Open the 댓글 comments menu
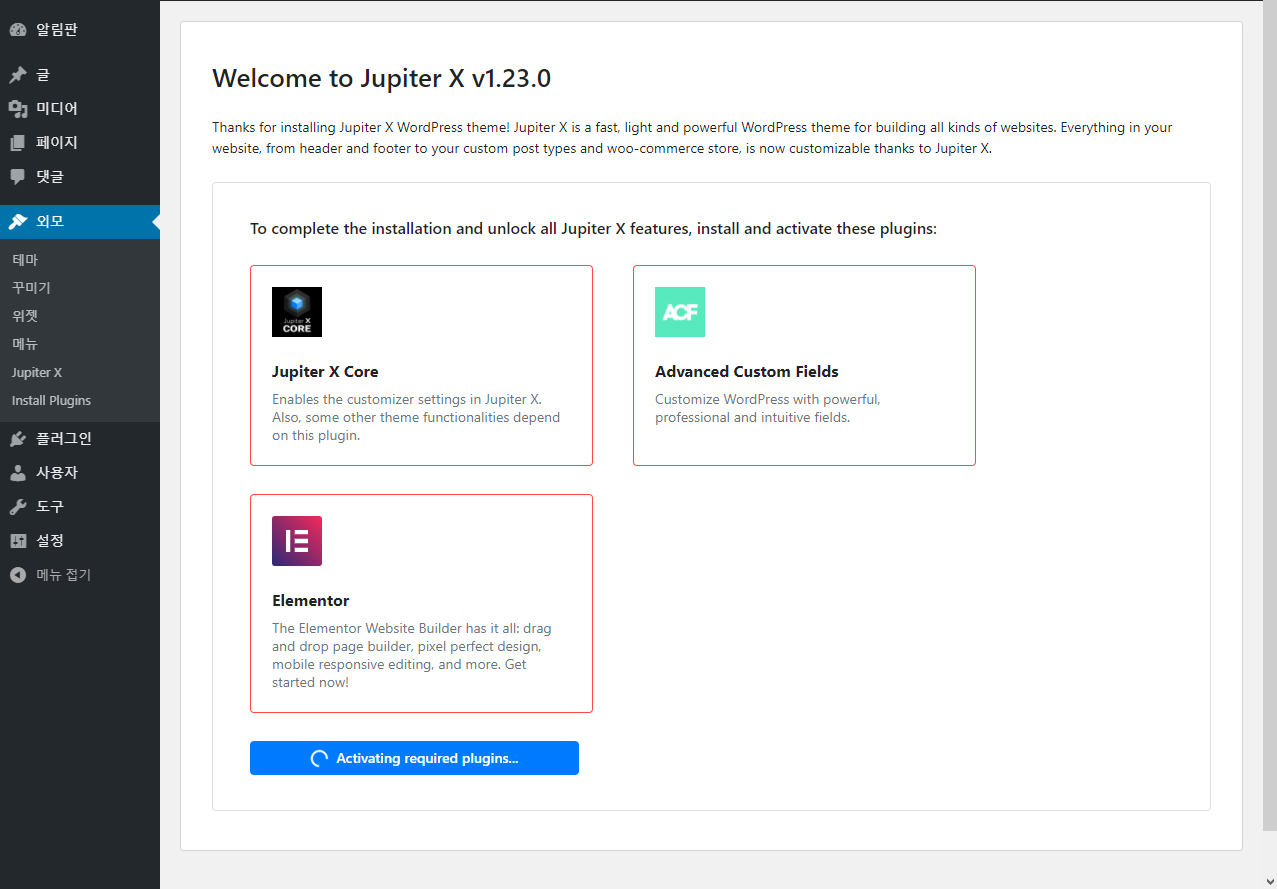The height and width of the screenshot is (889, 1277). 80,177
